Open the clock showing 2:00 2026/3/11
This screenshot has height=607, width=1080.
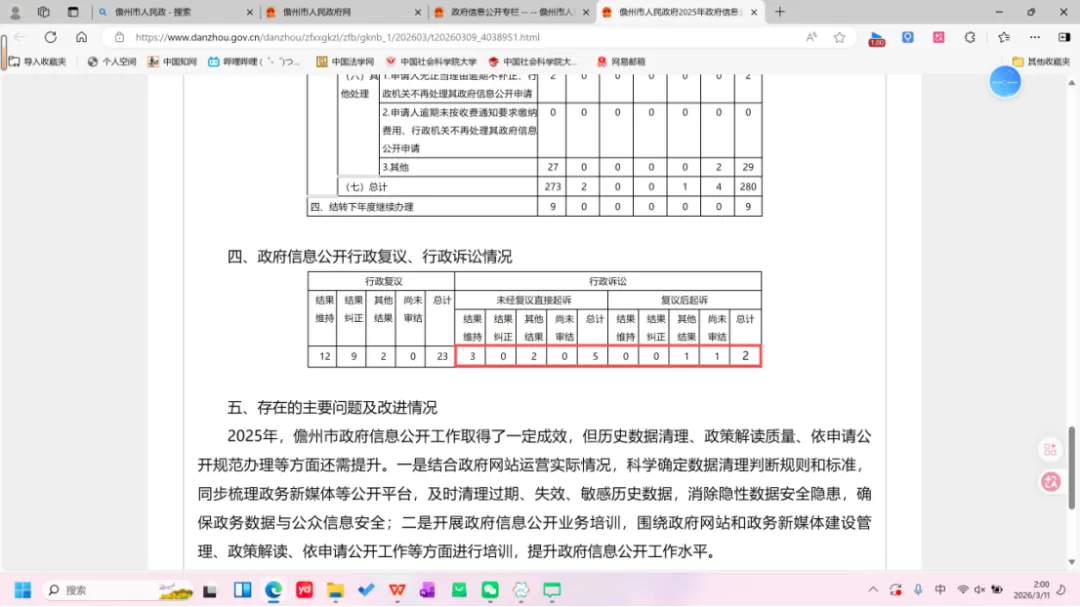pos(1031,590)
